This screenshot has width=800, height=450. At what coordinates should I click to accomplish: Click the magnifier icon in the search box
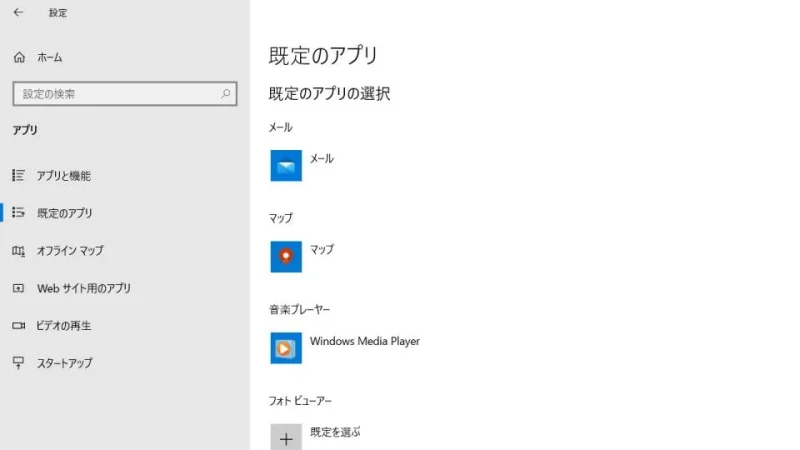coord(226,94)
